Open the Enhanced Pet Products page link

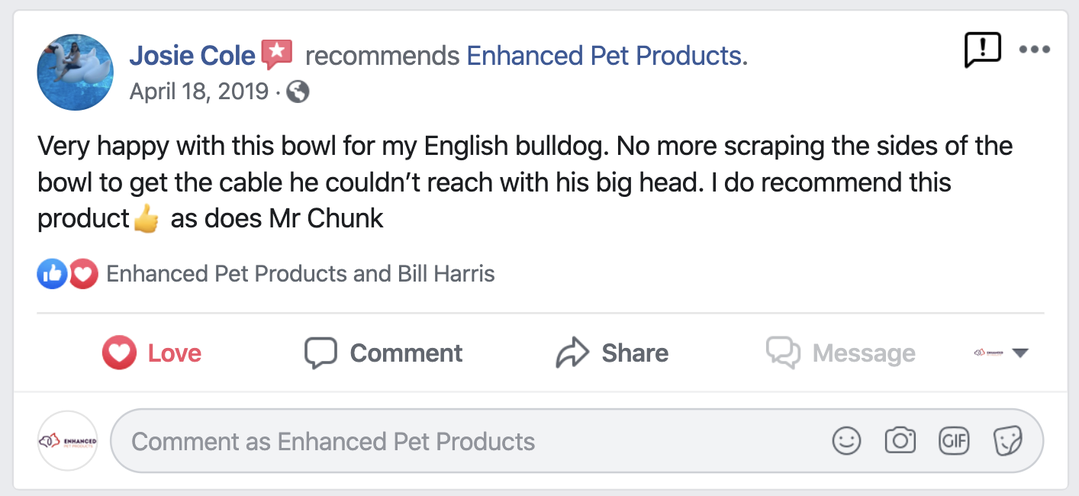[607, 56]
